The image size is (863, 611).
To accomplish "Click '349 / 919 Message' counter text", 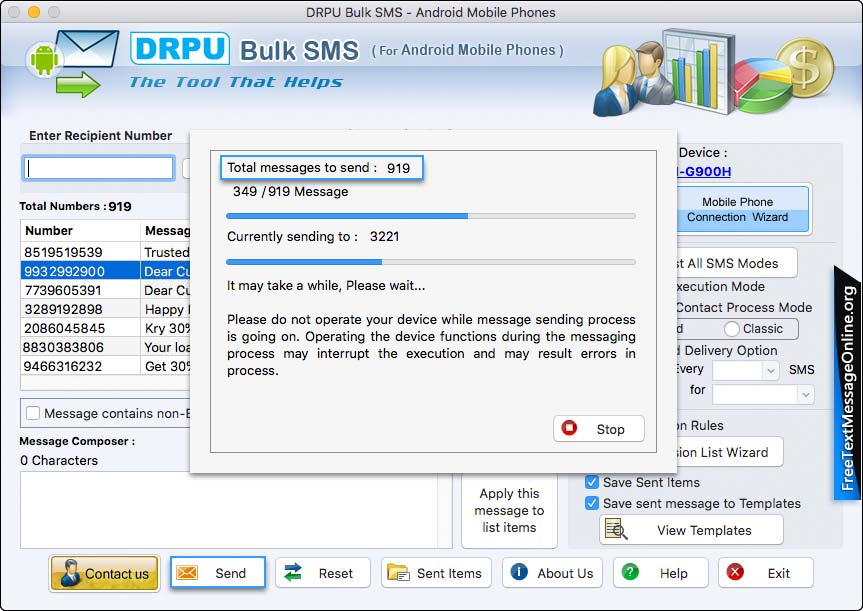I will pos(290,192).
